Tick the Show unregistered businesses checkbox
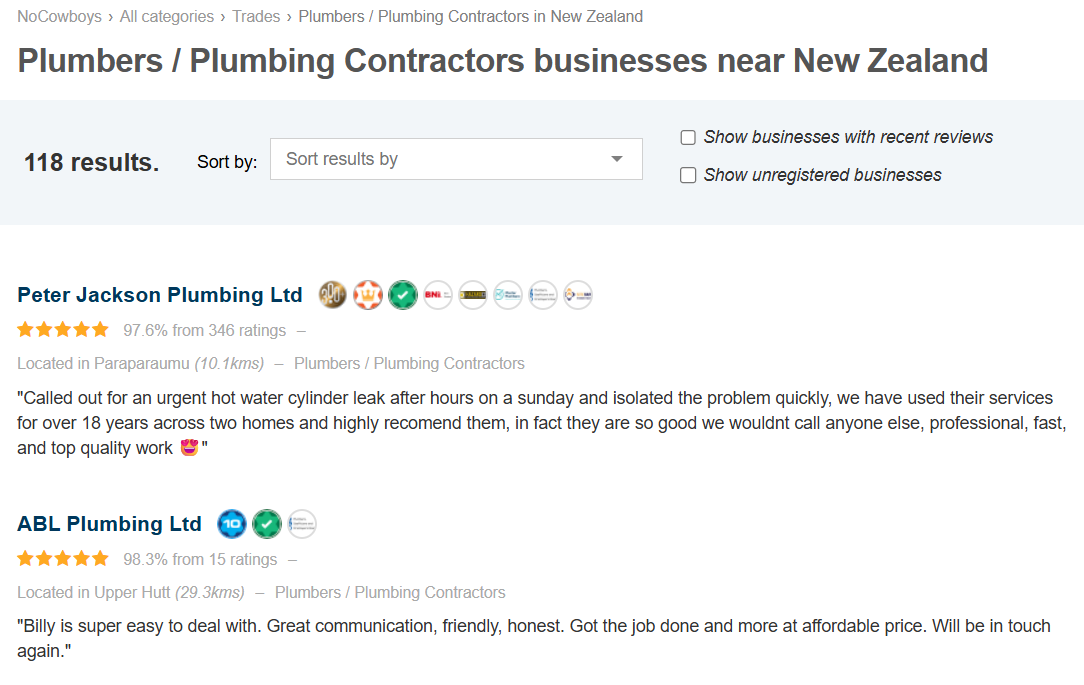Image resolution: width=1084 pixels, height=685 pixels. point(688,176)
